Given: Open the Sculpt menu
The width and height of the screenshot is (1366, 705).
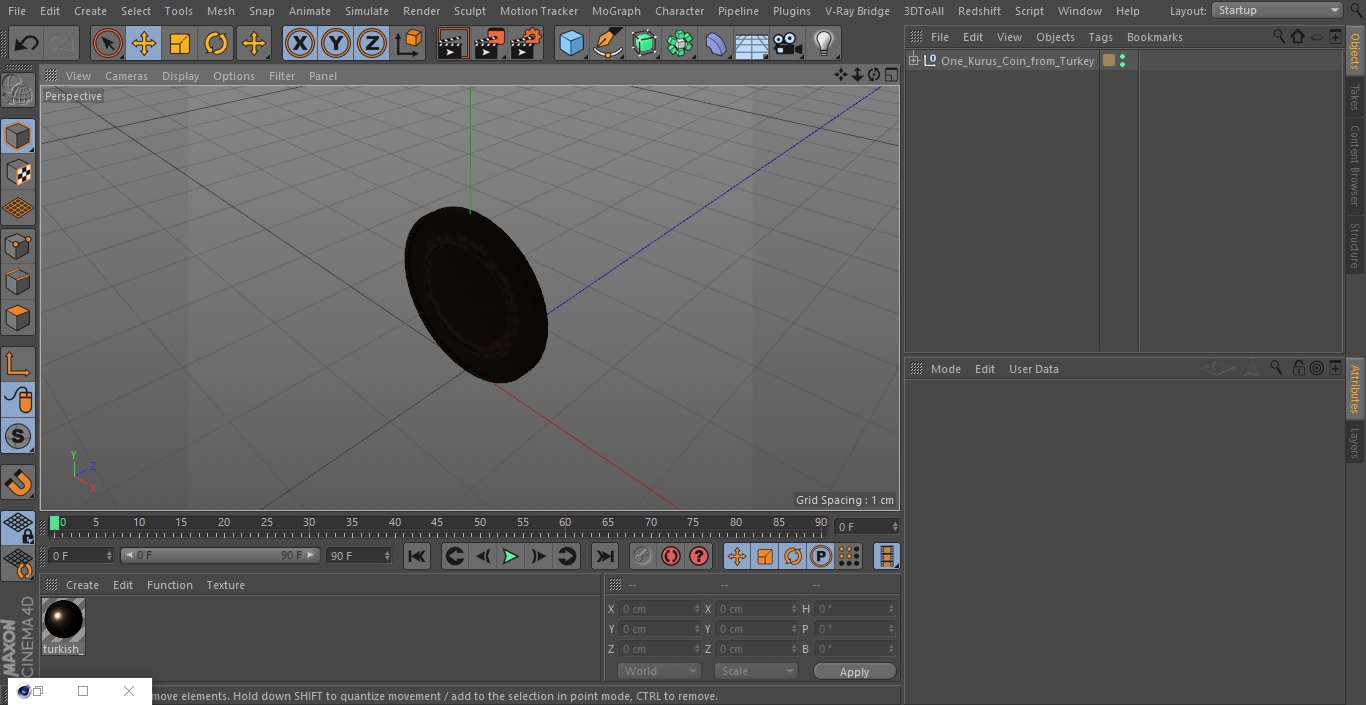Looking at the screenshot, I should click(x=469, y=11).
